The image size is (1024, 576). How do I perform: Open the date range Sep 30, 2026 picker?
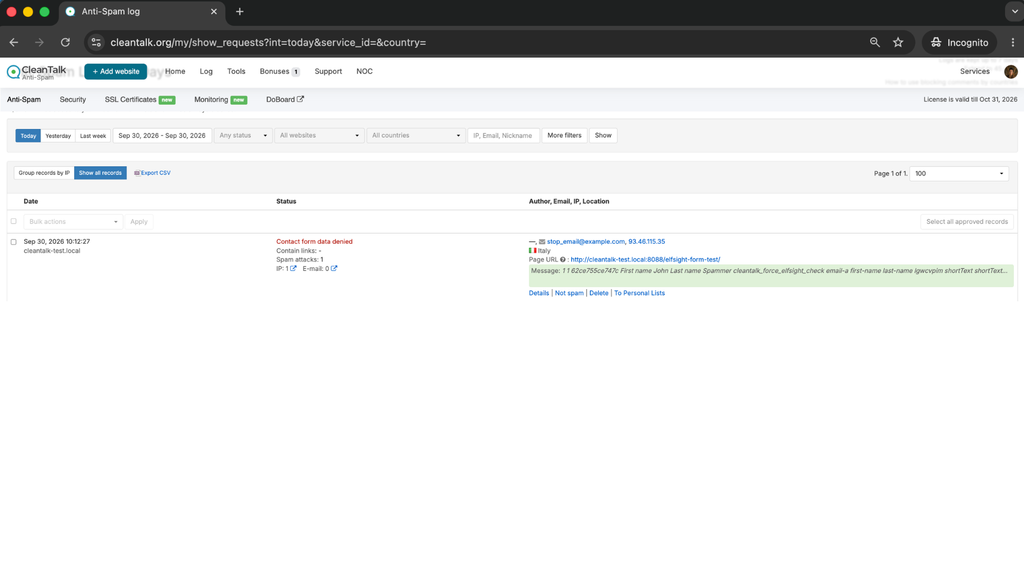(162, 136)
